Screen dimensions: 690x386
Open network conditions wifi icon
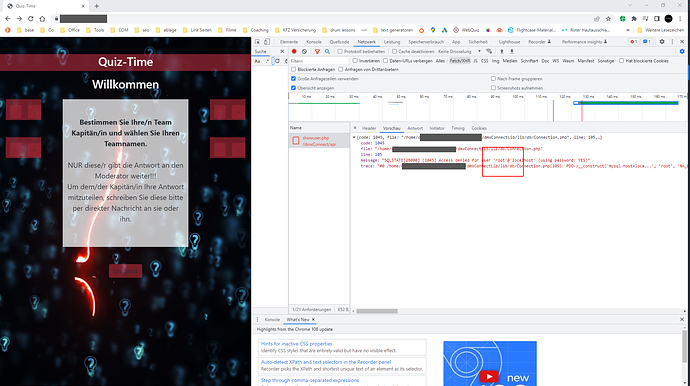point(489,51)
